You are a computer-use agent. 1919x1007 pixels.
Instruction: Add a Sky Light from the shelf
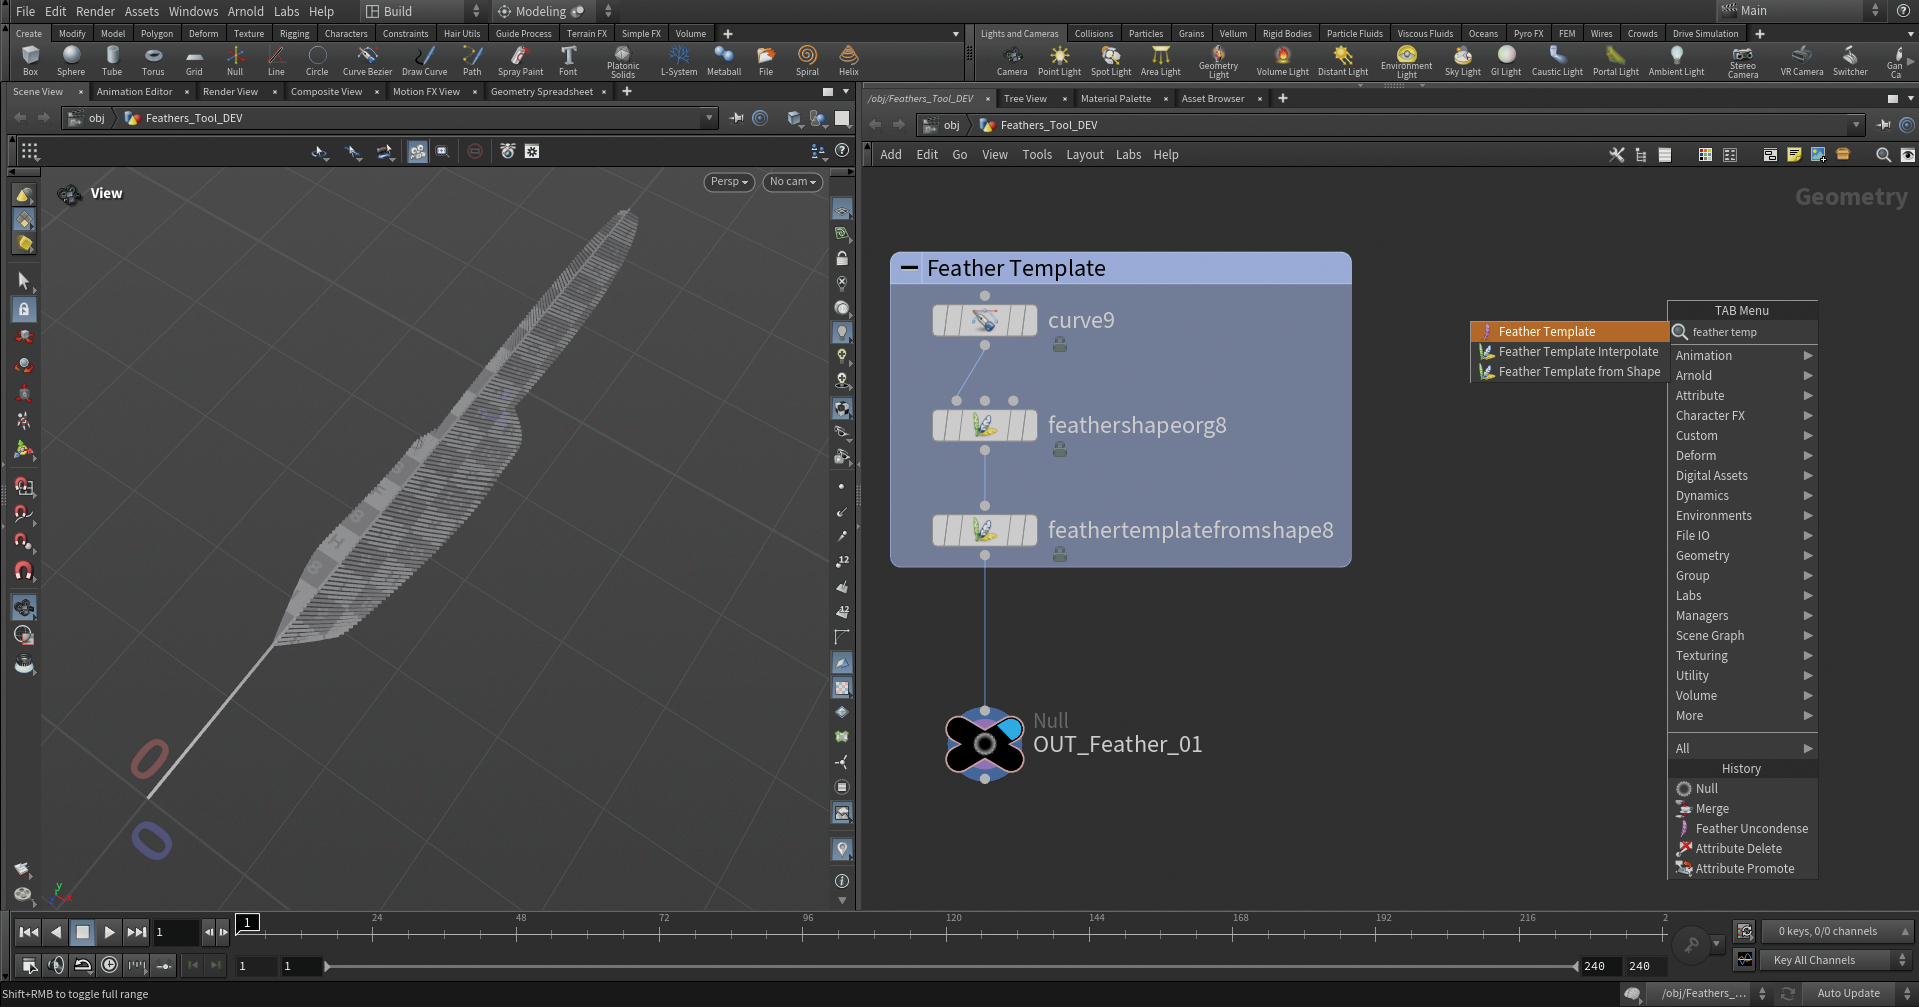coord(1463,60)
